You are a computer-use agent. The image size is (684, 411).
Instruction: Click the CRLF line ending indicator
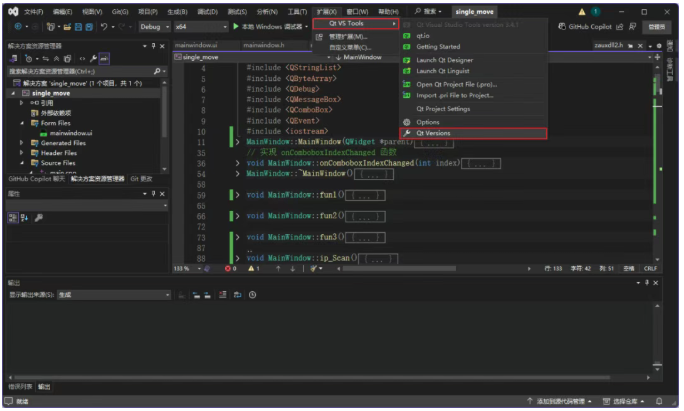[650, 269]
